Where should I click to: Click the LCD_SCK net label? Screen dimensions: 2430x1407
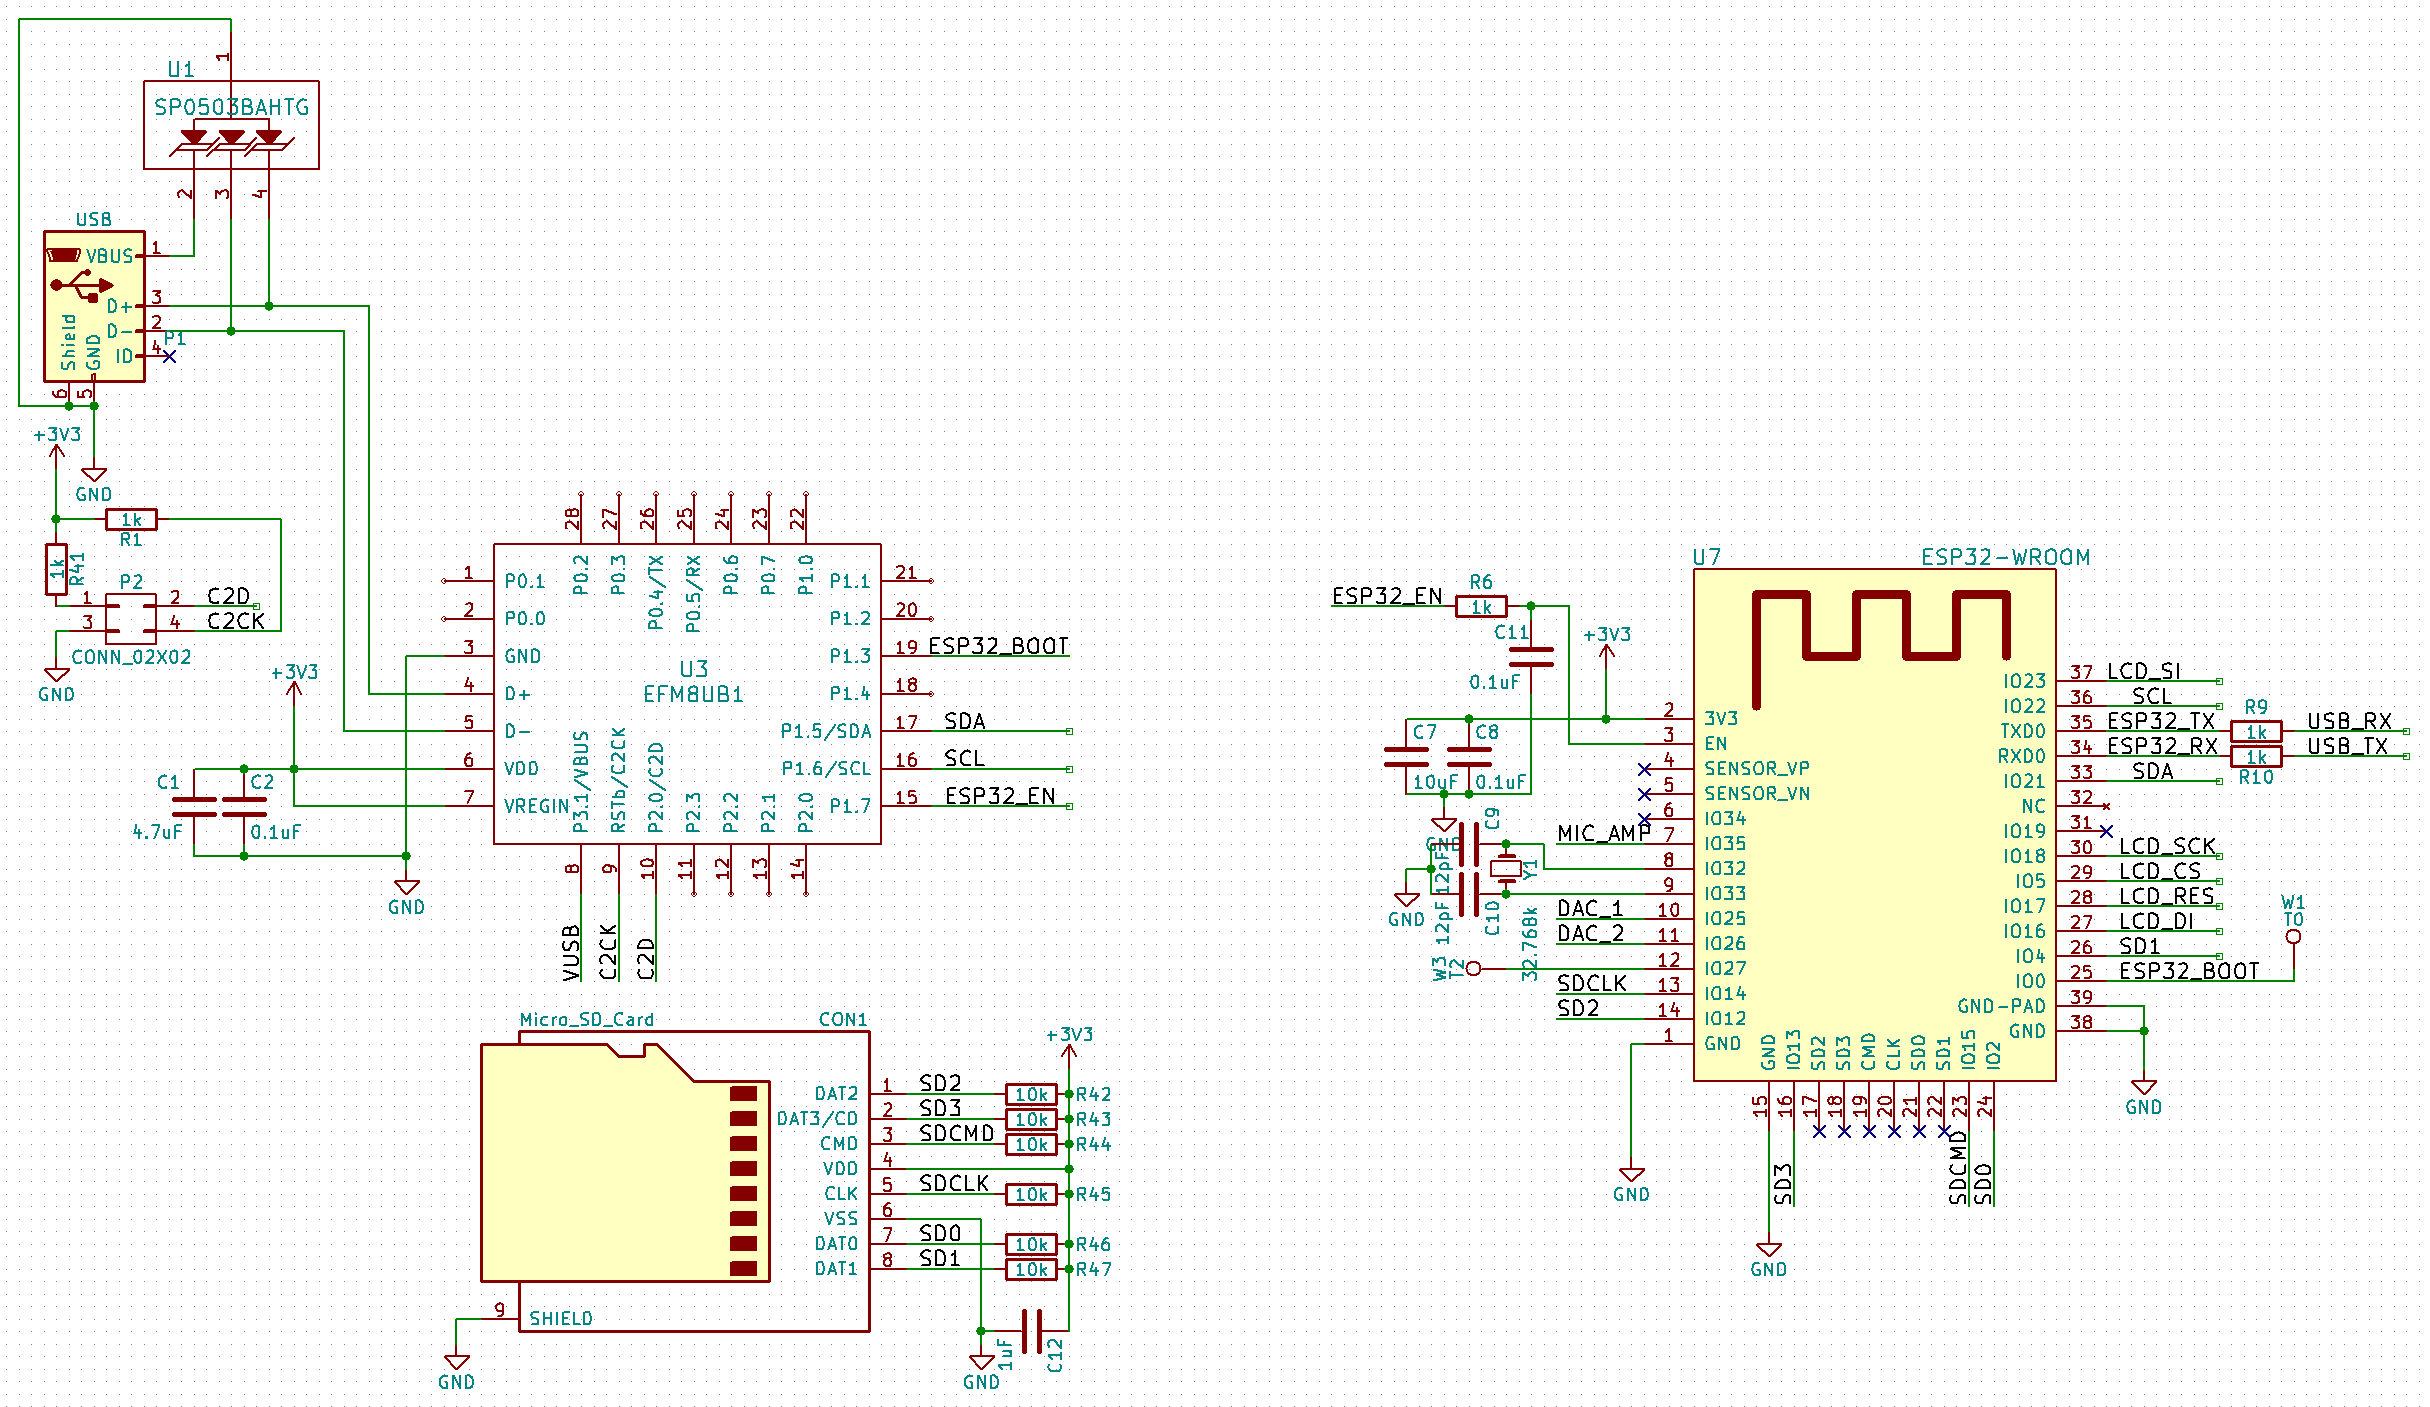(2168, 846)
